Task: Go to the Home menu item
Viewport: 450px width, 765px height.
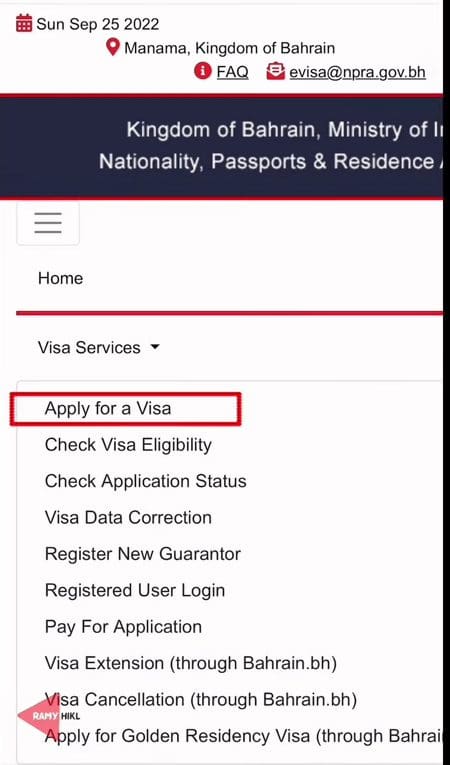Action: click(61, 278)
